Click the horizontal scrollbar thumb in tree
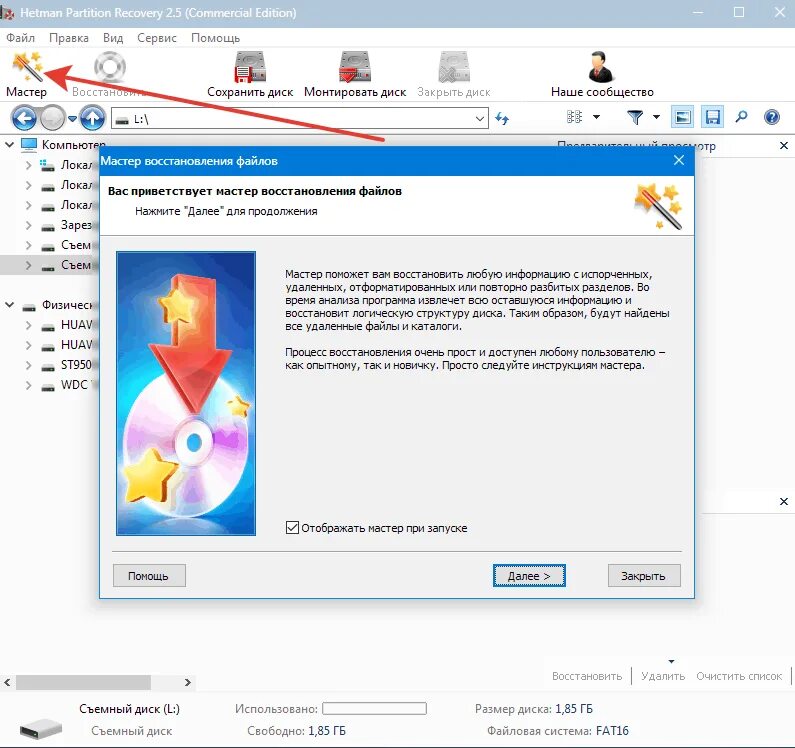The image size is (795, 748). coord(83,682)
